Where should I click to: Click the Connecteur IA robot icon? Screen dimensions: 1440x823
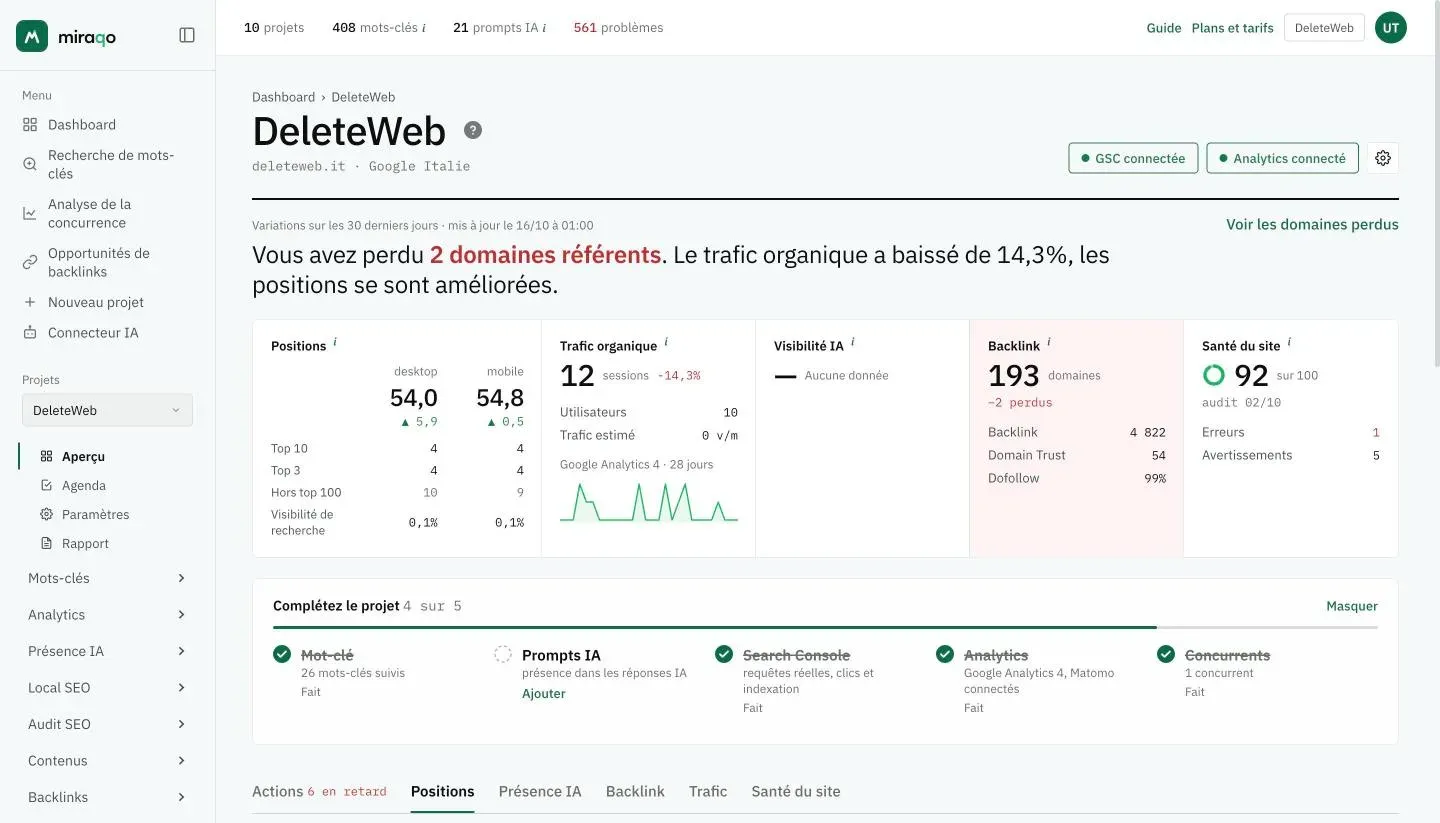click(x=30, y=332)
